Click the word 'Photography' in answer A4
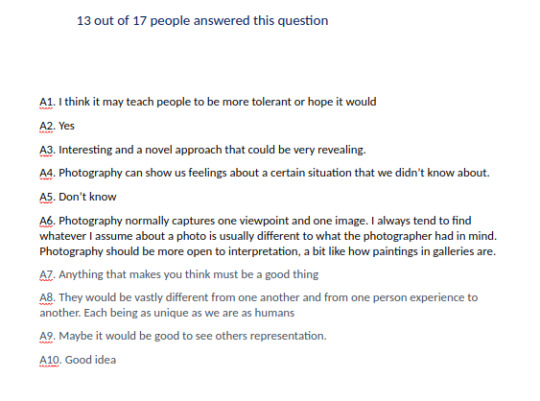 point(90,173)
